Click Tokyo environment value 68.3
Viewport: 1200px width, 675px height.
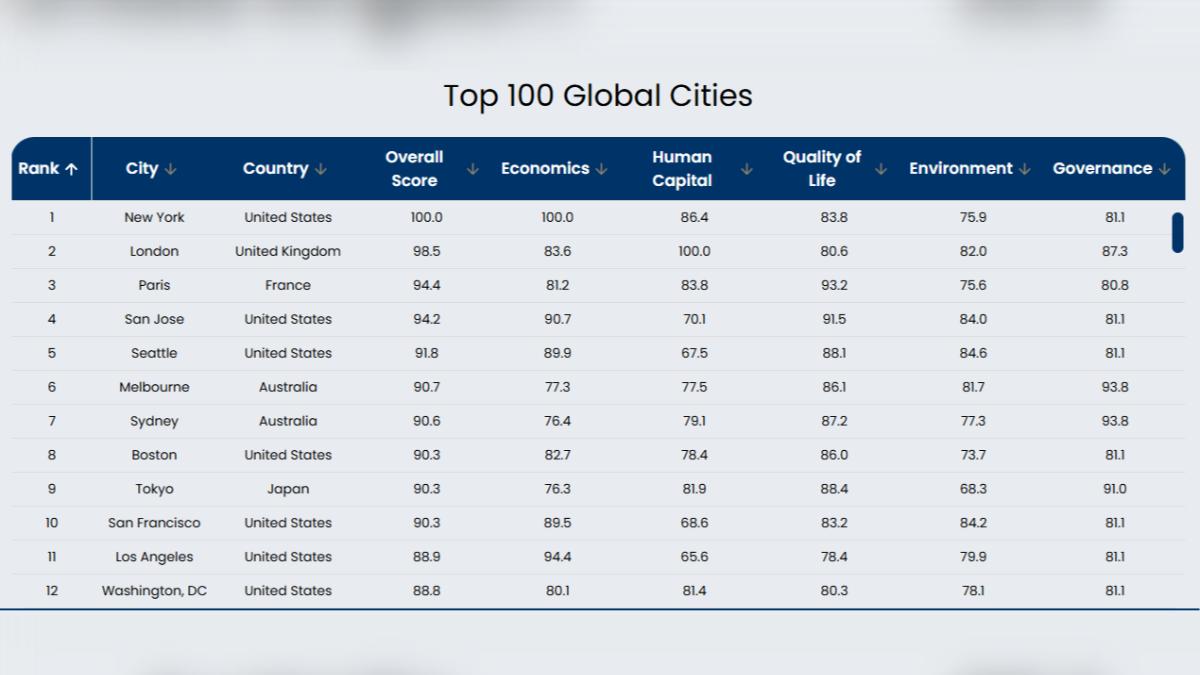pos(973,489)
